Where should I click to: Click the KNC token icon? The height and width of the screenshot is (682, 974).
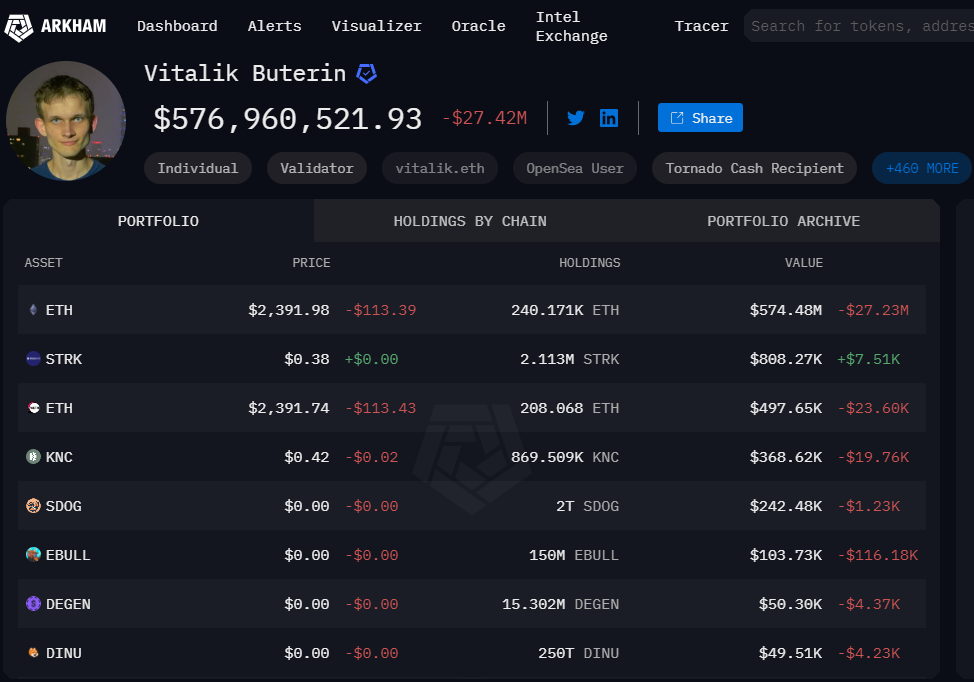[33, 457]
